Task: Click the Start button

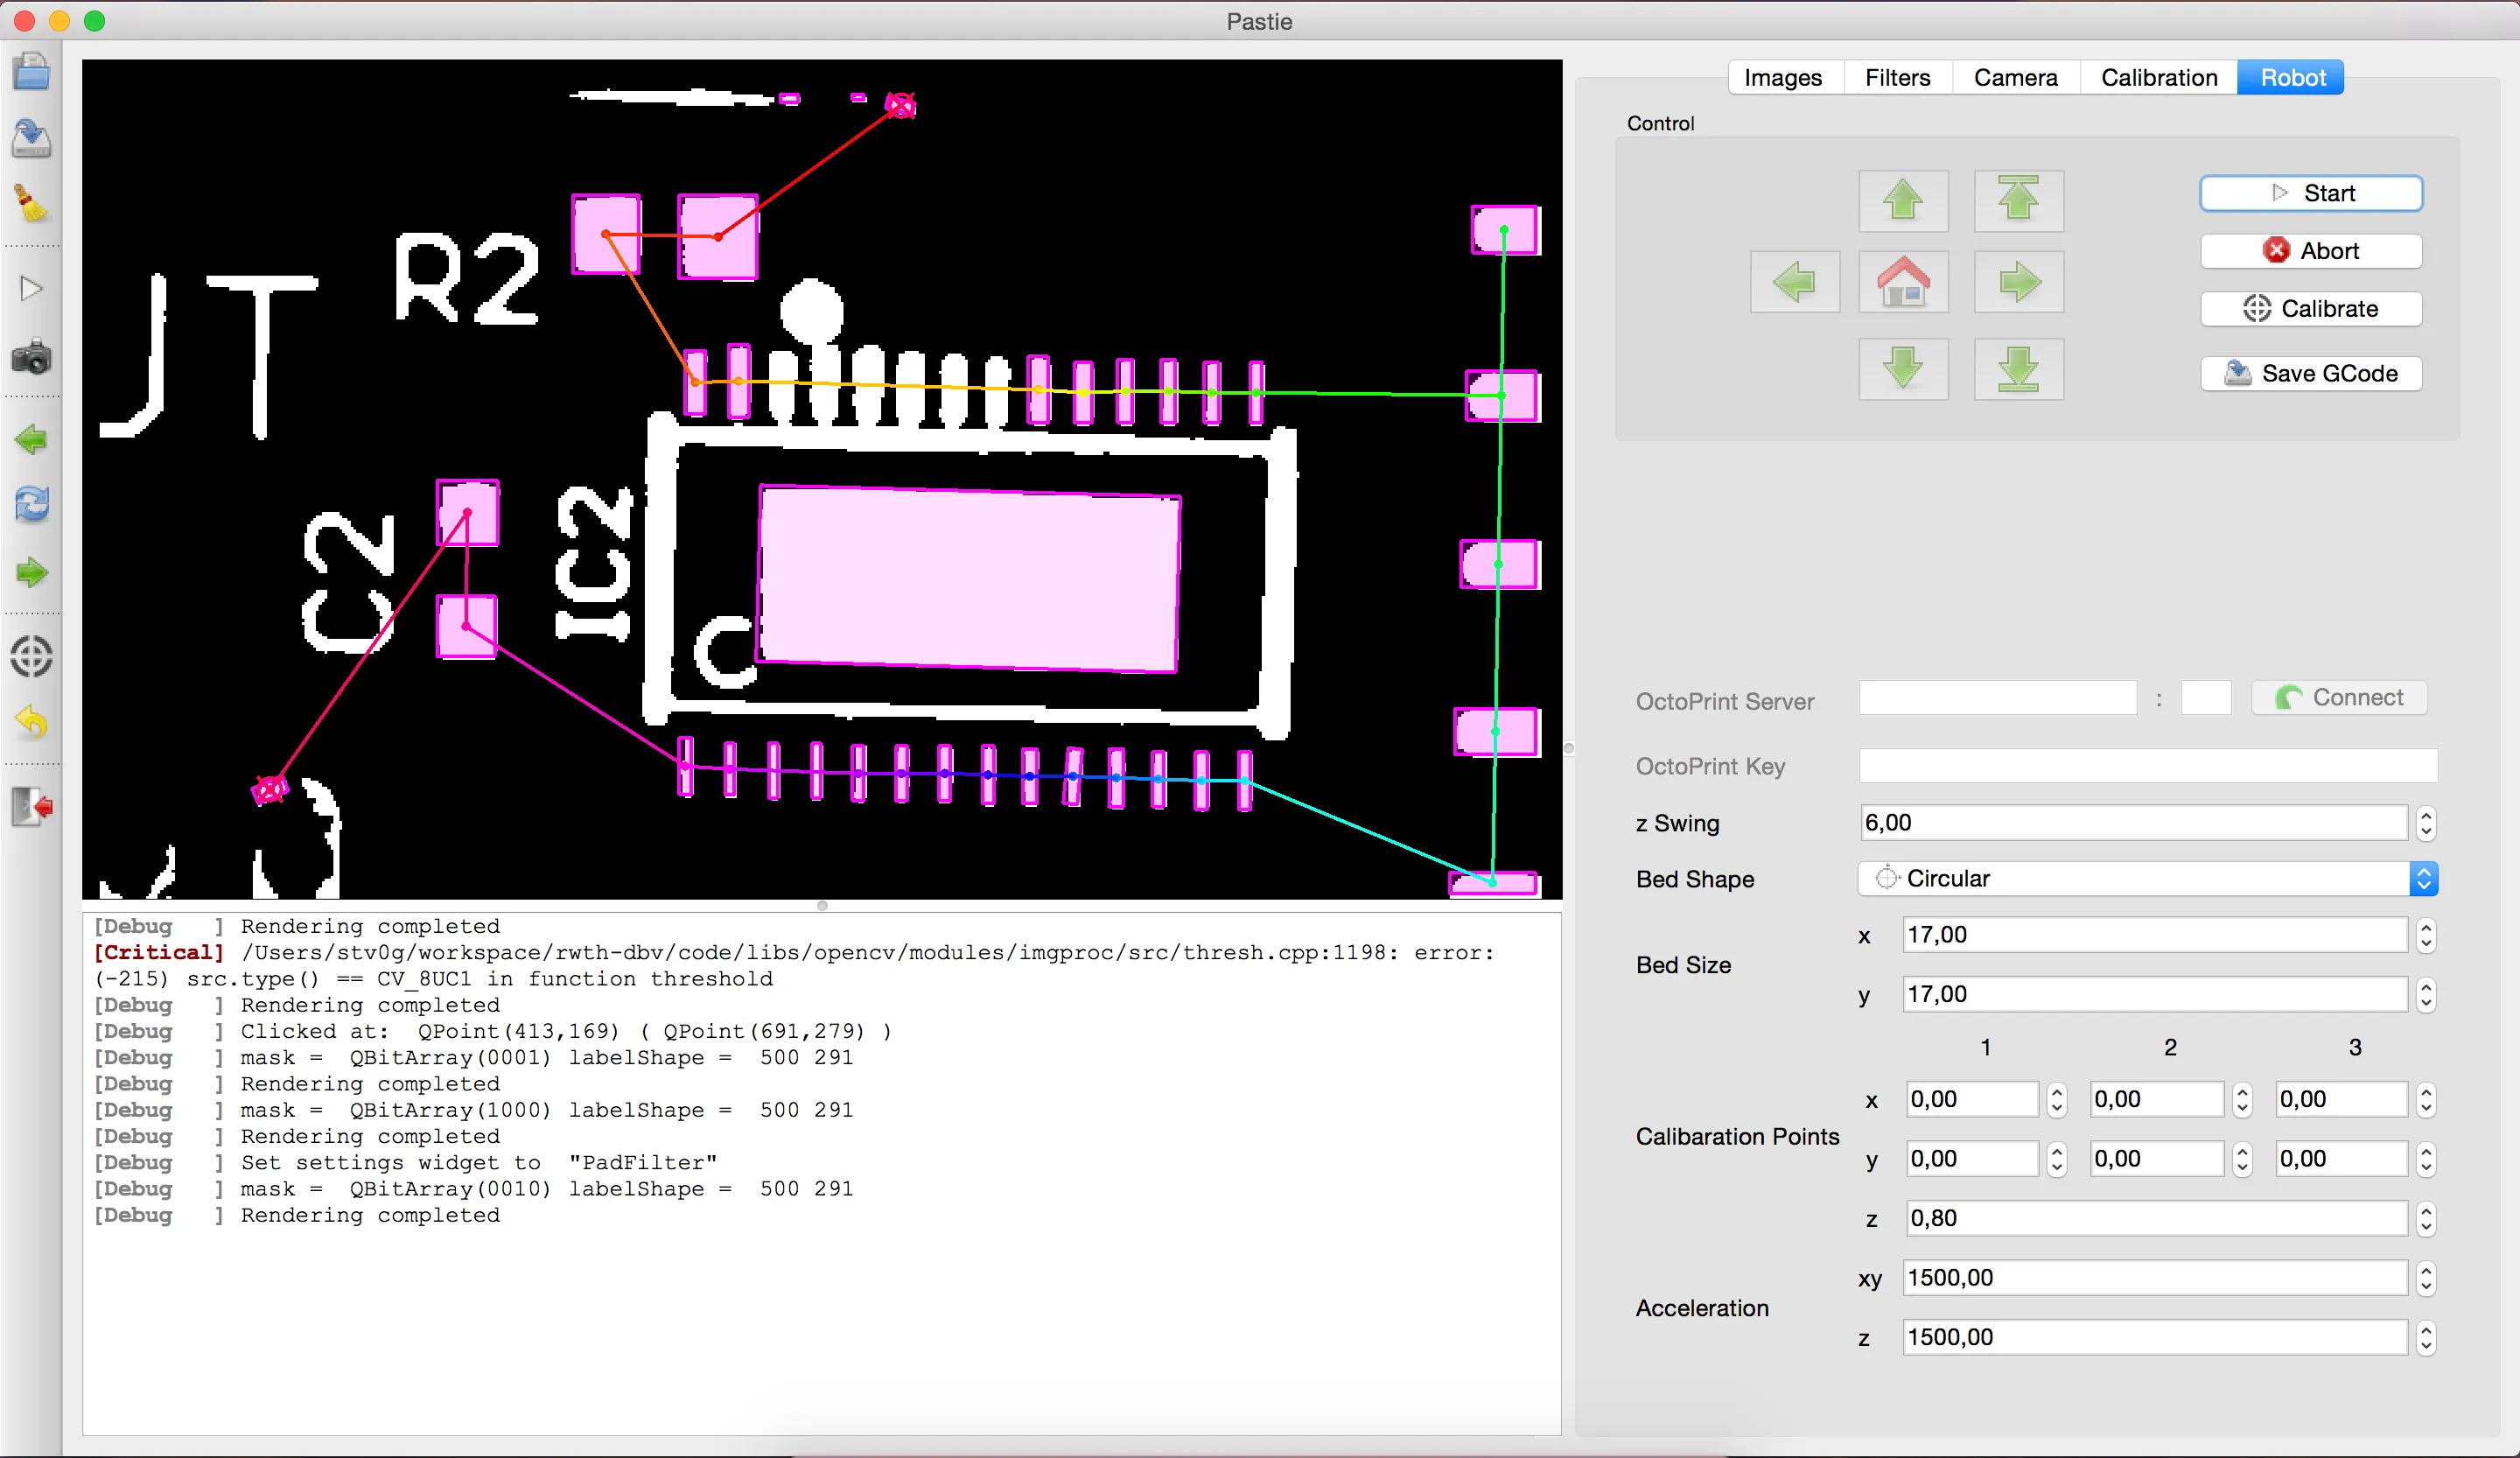Action: [2310, 194]
